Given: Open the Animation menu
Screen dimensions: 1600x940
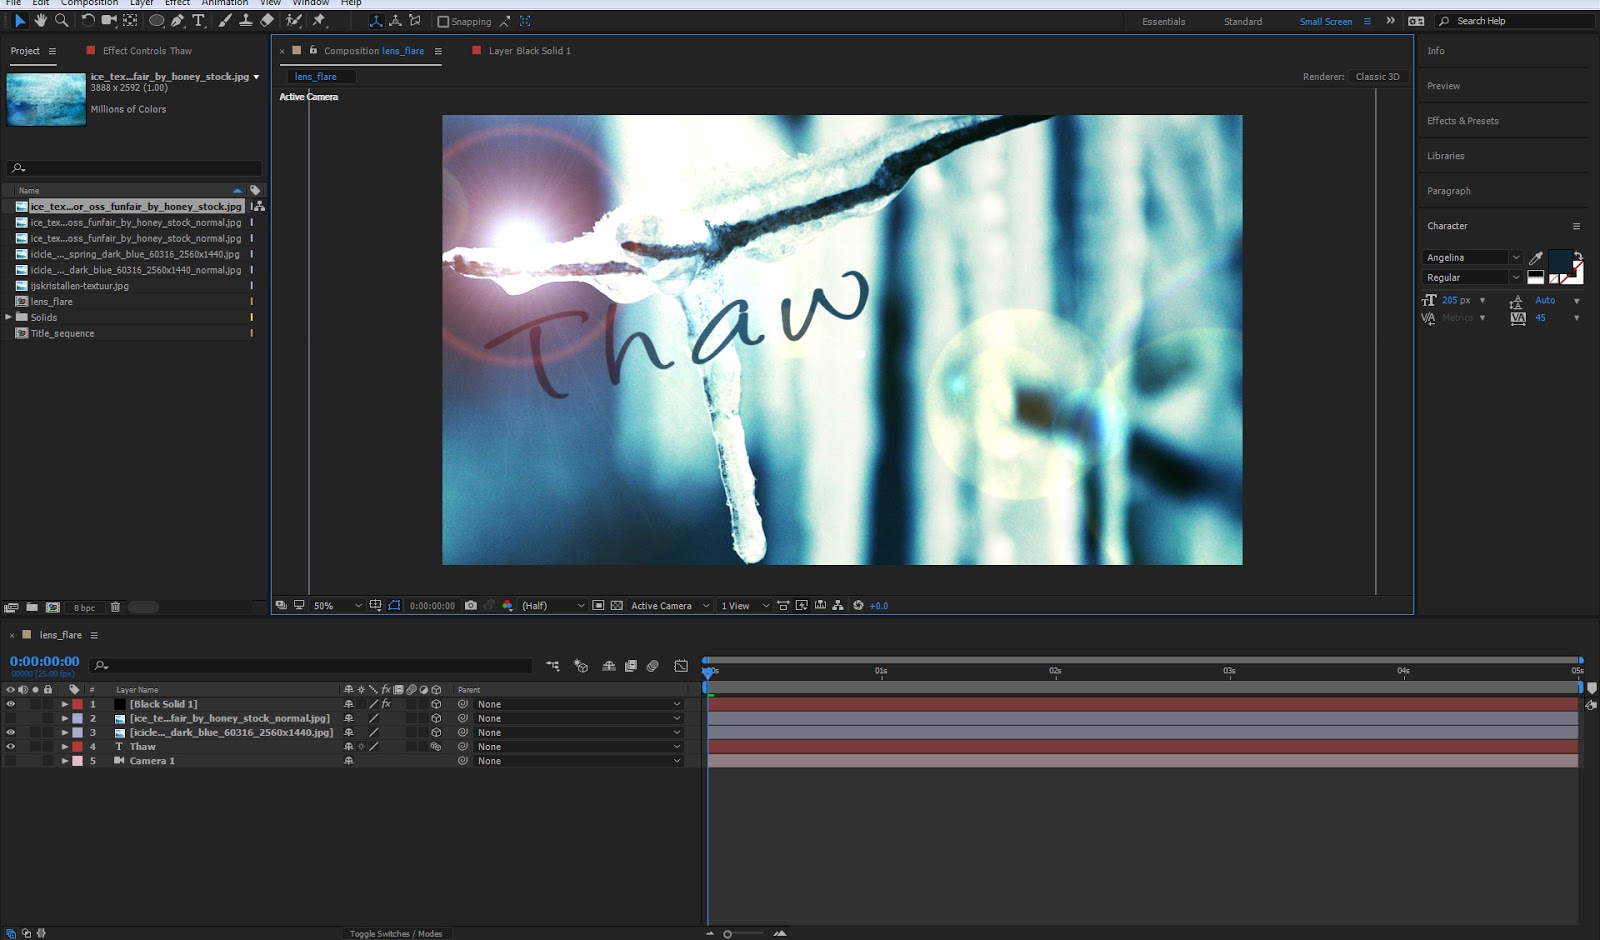Looking at the screenshot, I should [225, 3].
